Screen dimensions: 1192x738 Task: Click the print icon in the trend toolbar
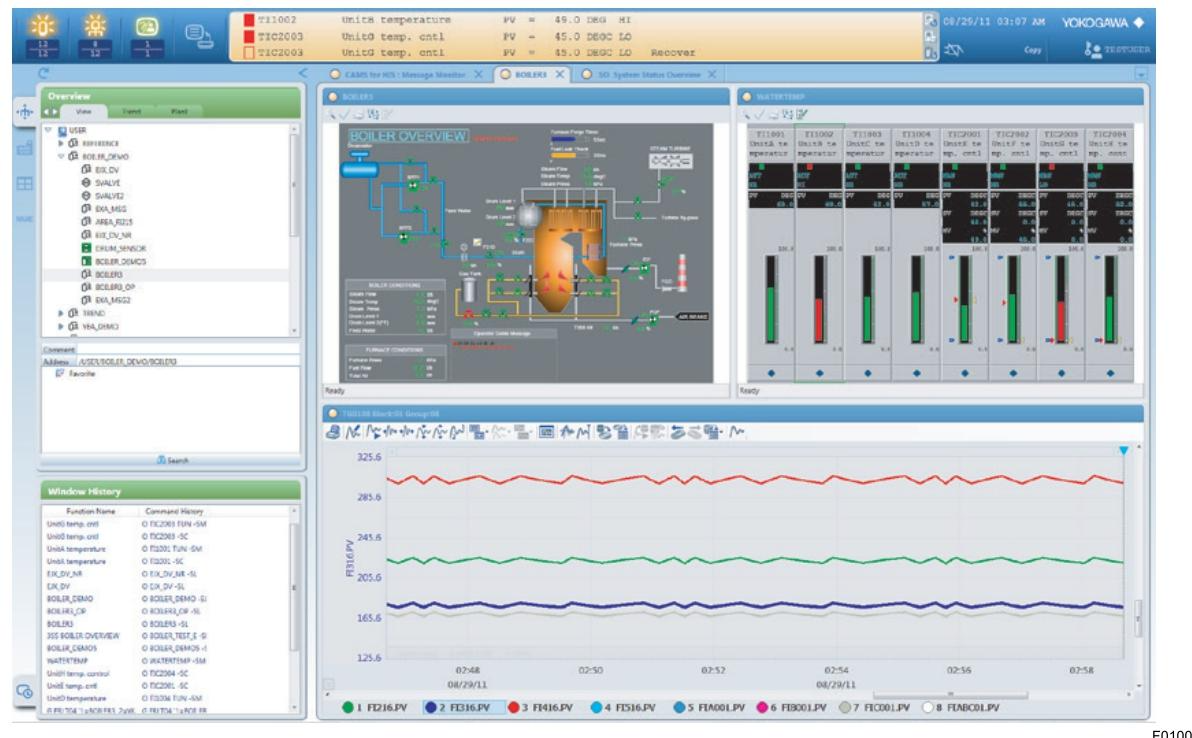click(x=333, y=432)
